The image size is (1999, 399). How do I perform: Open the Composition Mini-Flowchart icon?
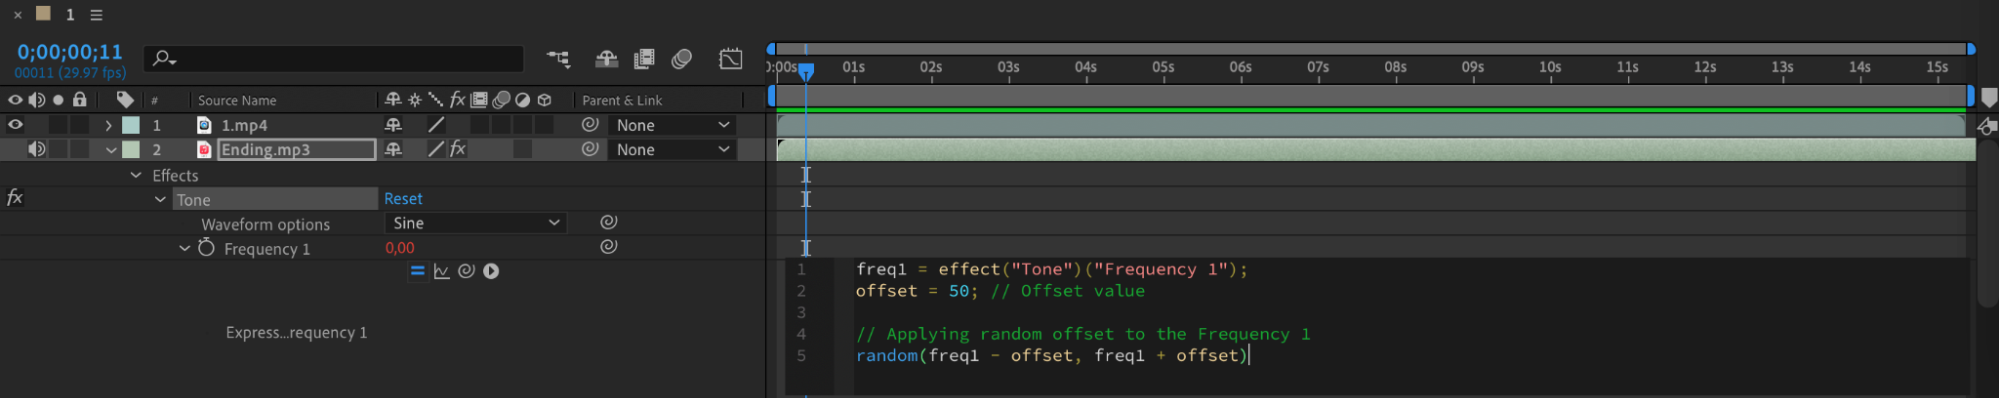click(558, 59)
